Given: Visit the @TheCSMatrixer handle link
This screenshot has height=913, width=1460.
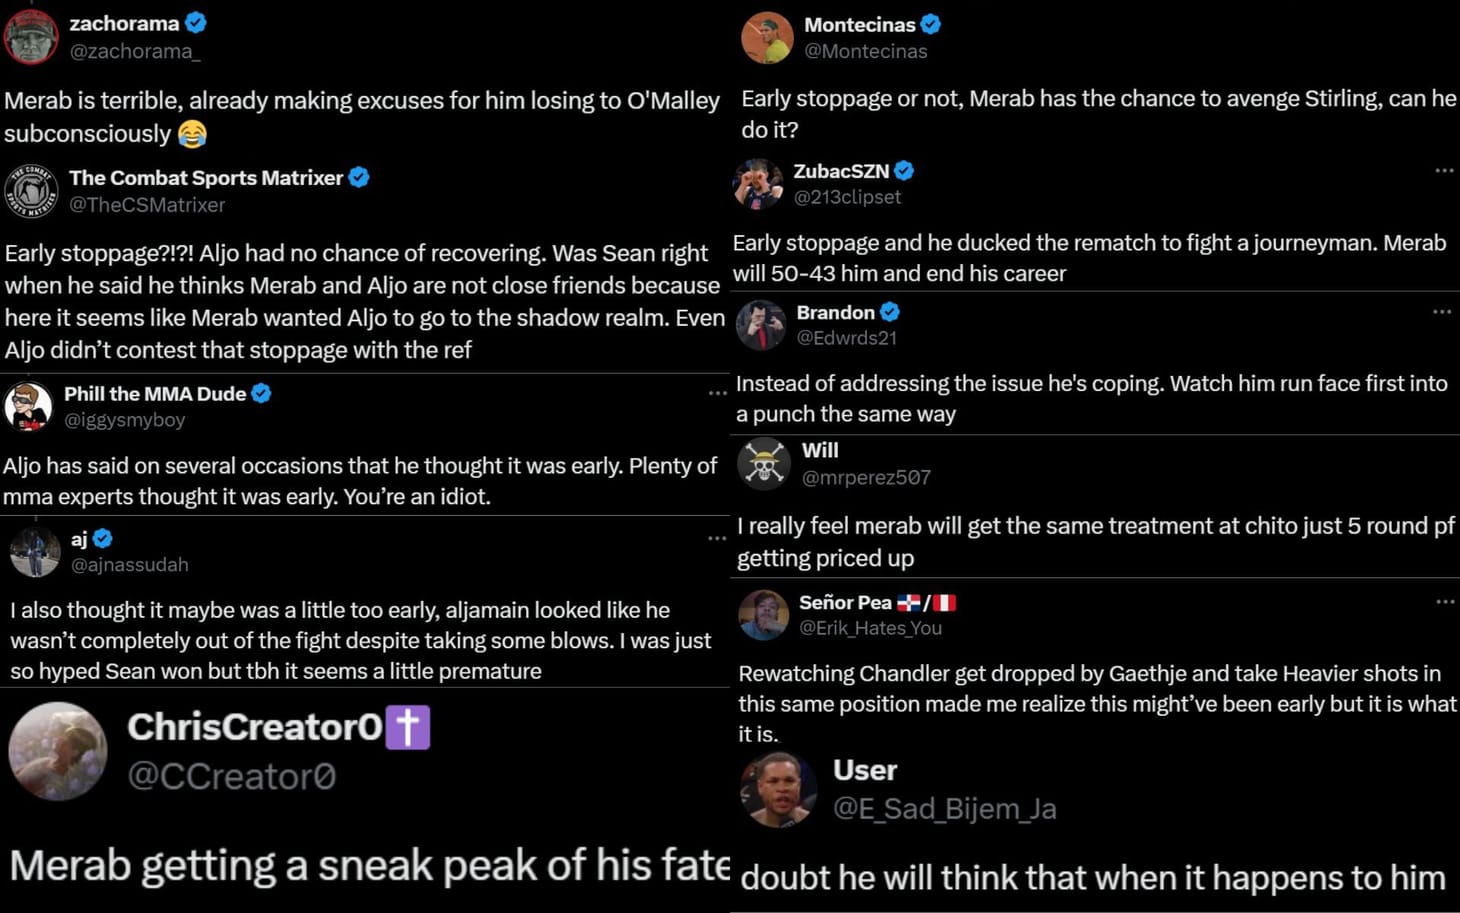Looking at the screenshot, I should coord(147,205).
